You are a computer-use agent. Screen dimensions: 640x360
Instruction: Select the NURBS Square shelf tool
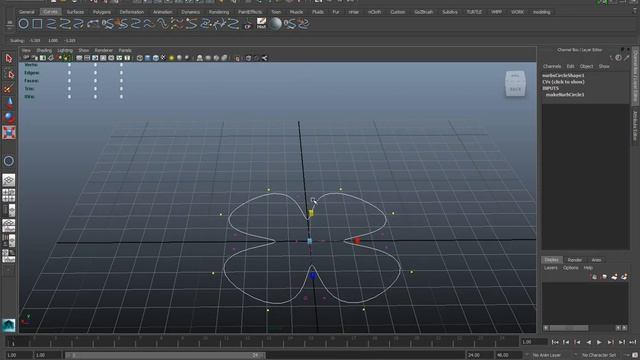tap(37, 24)
